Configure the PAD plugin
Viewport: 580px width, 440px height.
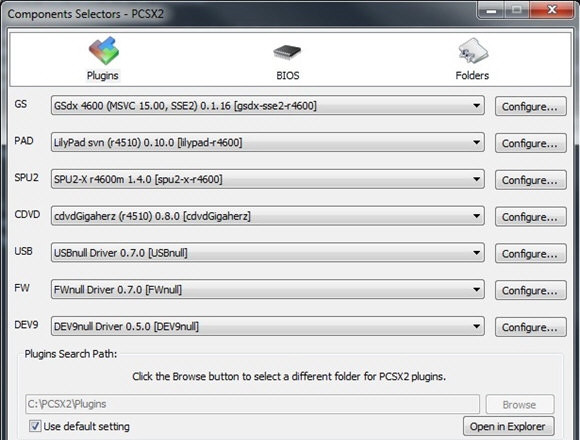click(x=530, y=143)
